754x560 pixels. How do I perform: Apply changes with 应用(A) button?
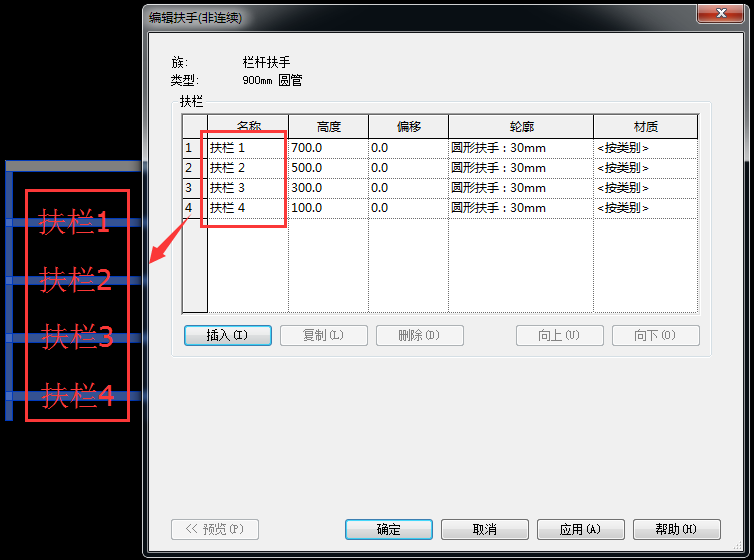point(580,530)
